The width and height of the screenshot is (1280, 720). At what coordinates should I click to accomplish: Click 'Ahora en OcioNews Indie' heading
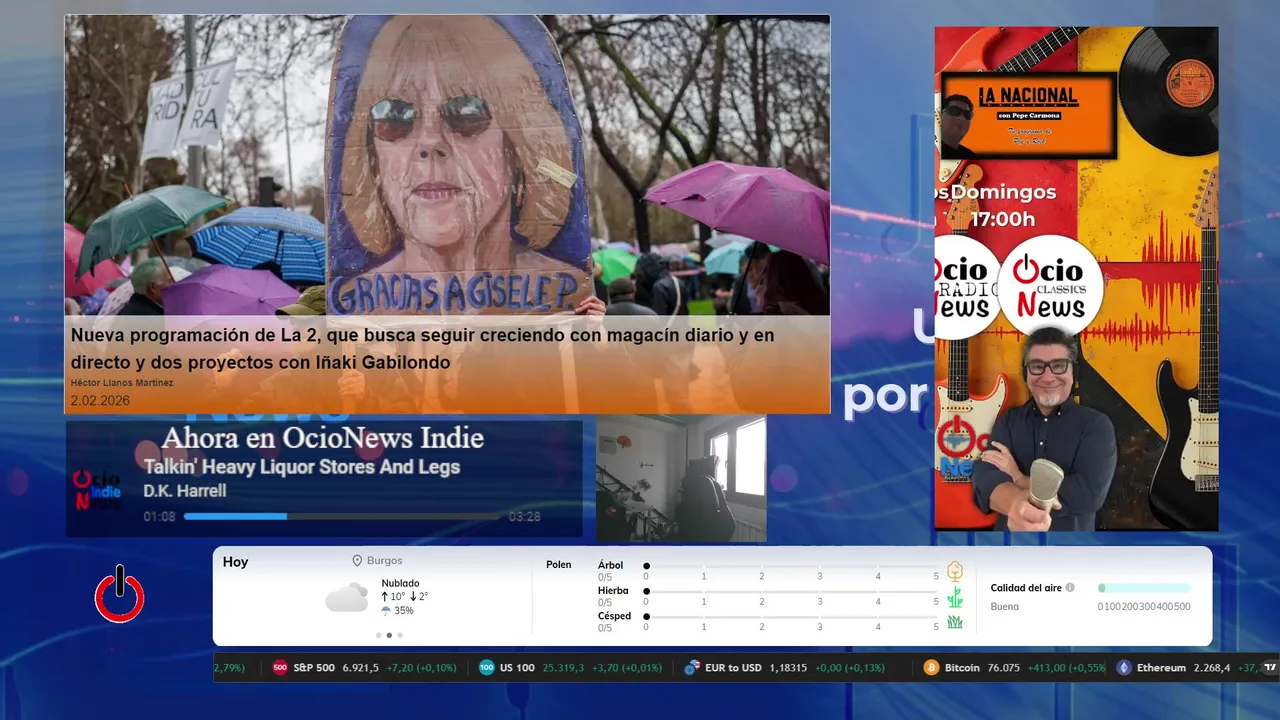(323, 438)
